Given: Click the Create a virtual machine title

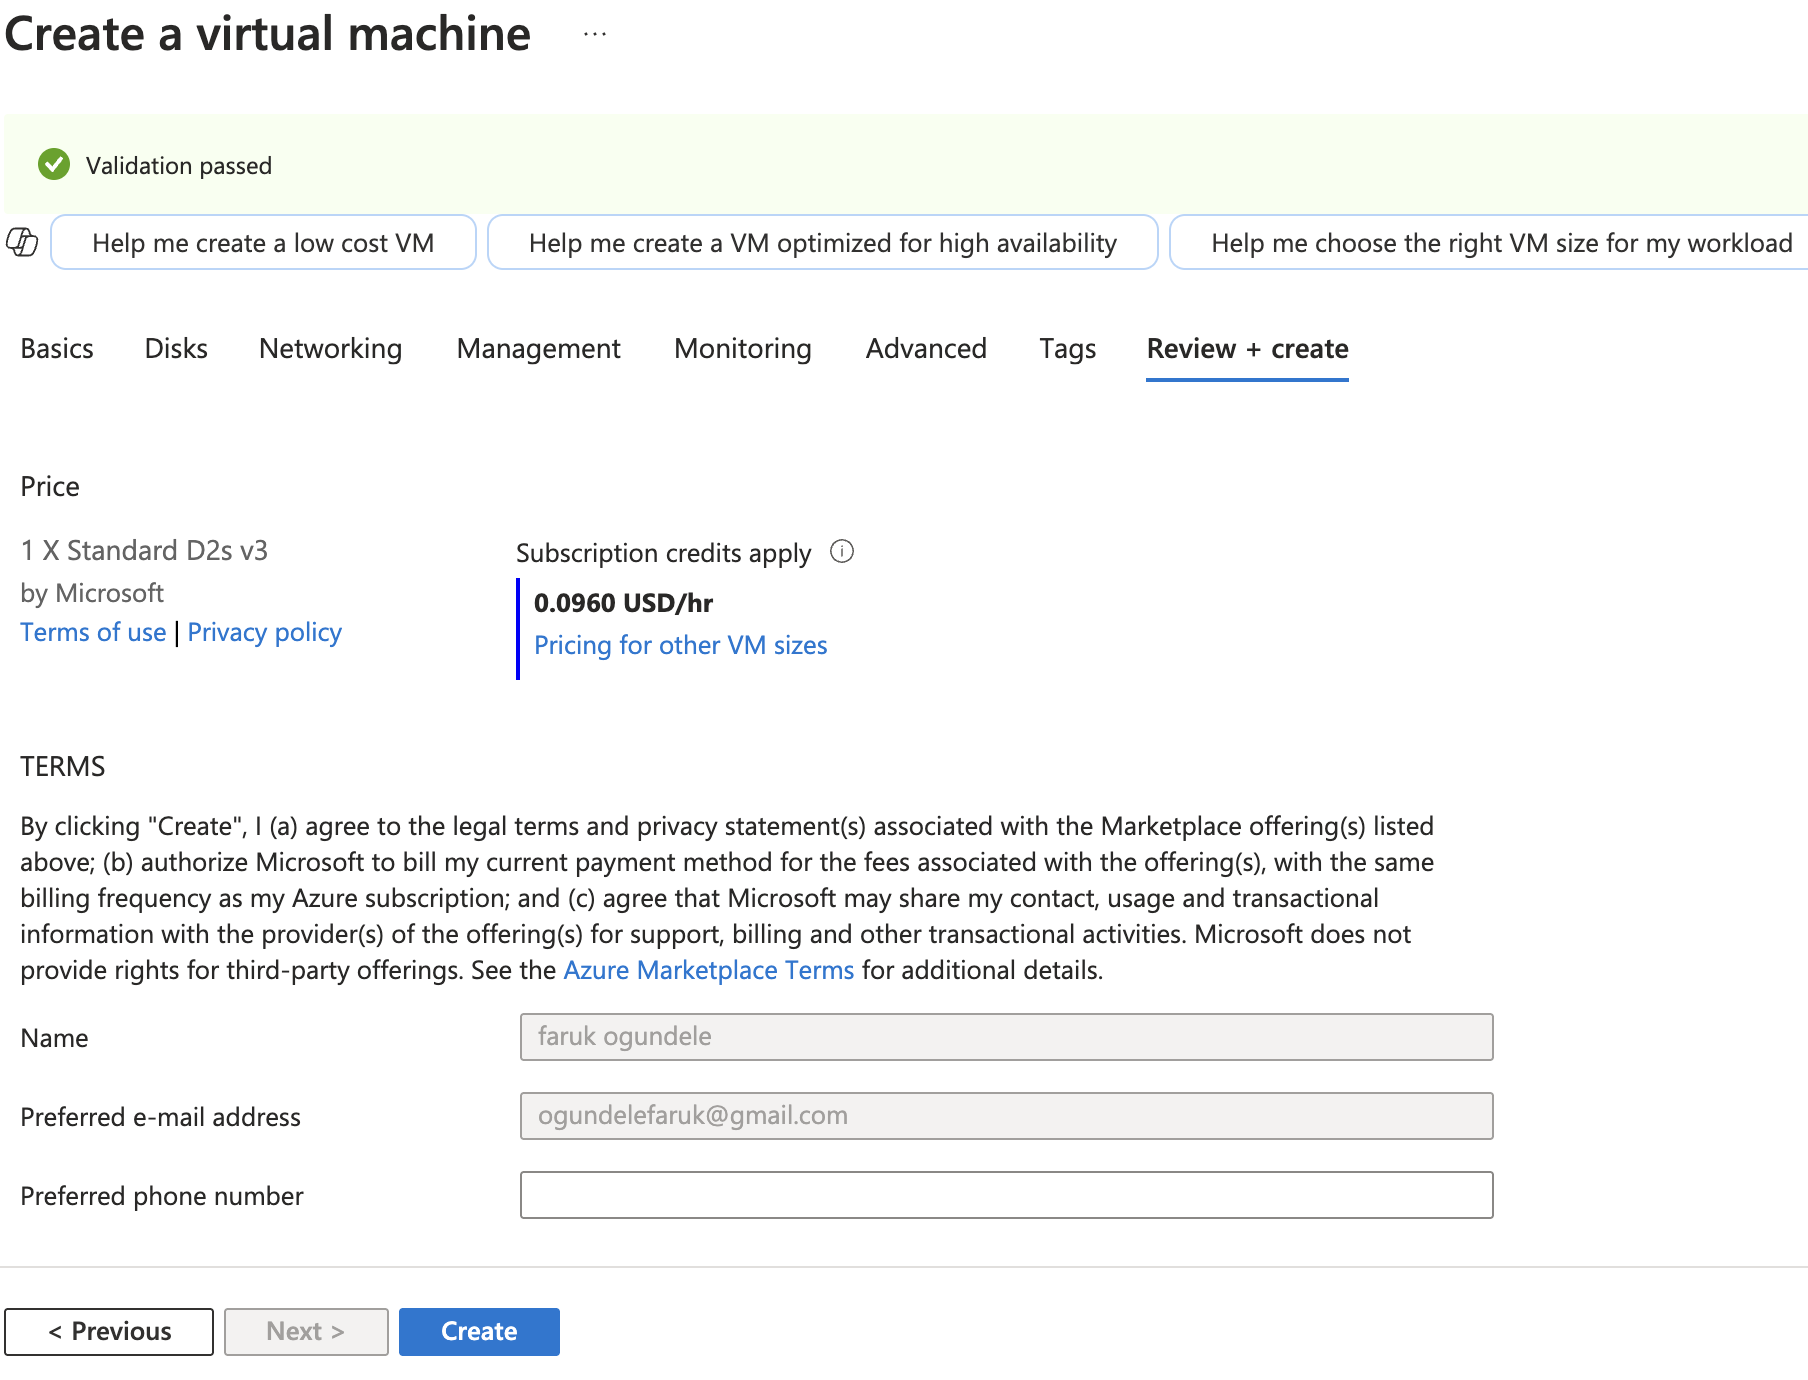Looking at the screenshot, I should tap(268, 34).
